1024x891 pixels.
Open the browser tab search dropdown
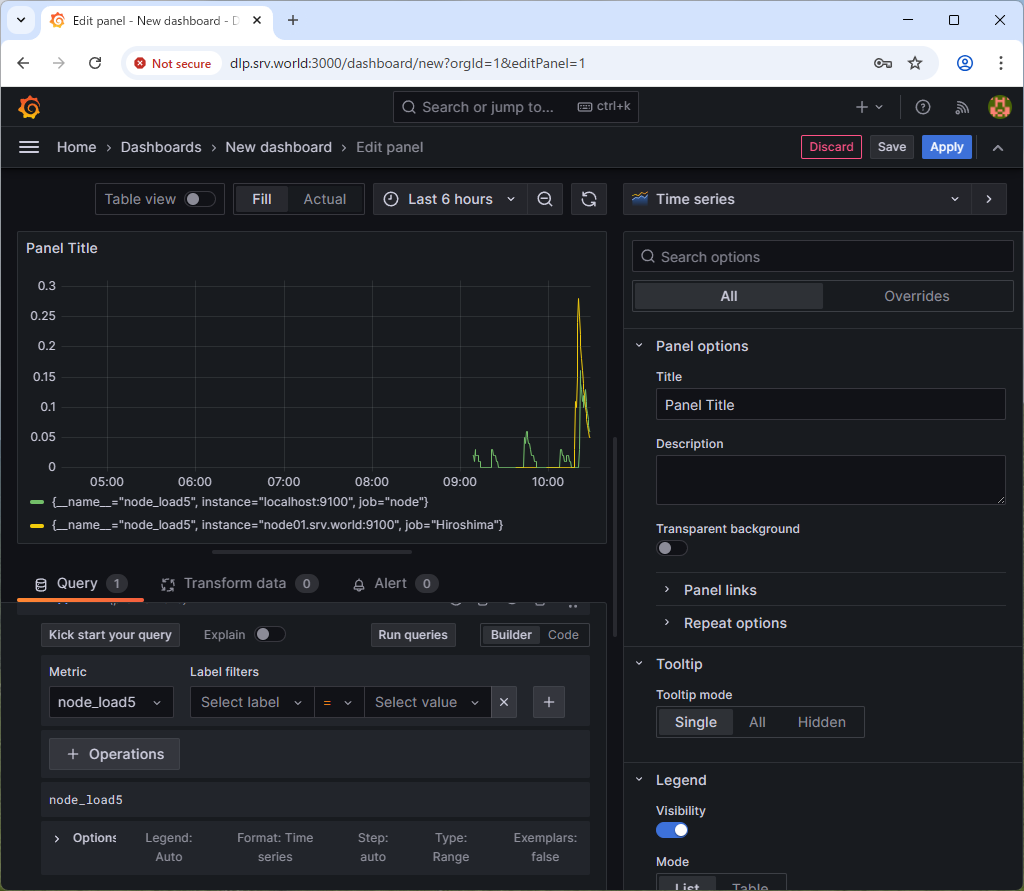pyautogui.click(x=21, y=20)
